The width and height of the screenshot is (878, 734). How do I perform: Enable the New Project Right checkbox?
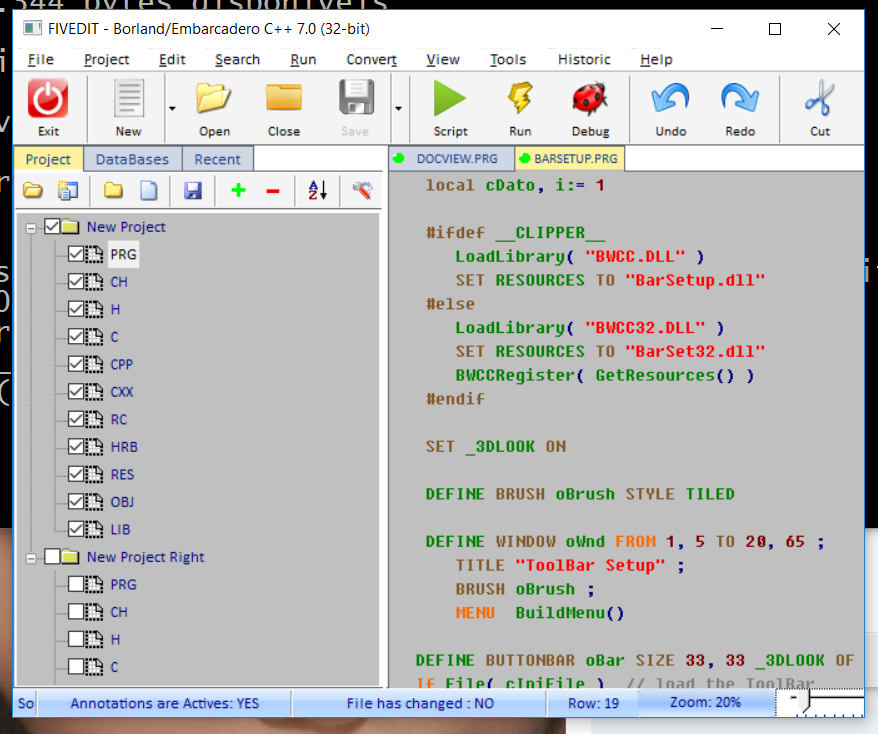pos(53,557)
